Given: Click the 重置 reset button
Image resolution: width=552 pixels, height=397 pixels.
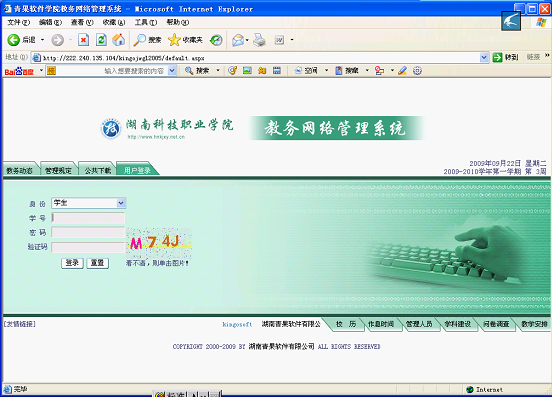Looking at the screenshot, I should pyautogui.click(x=98, y=263).
